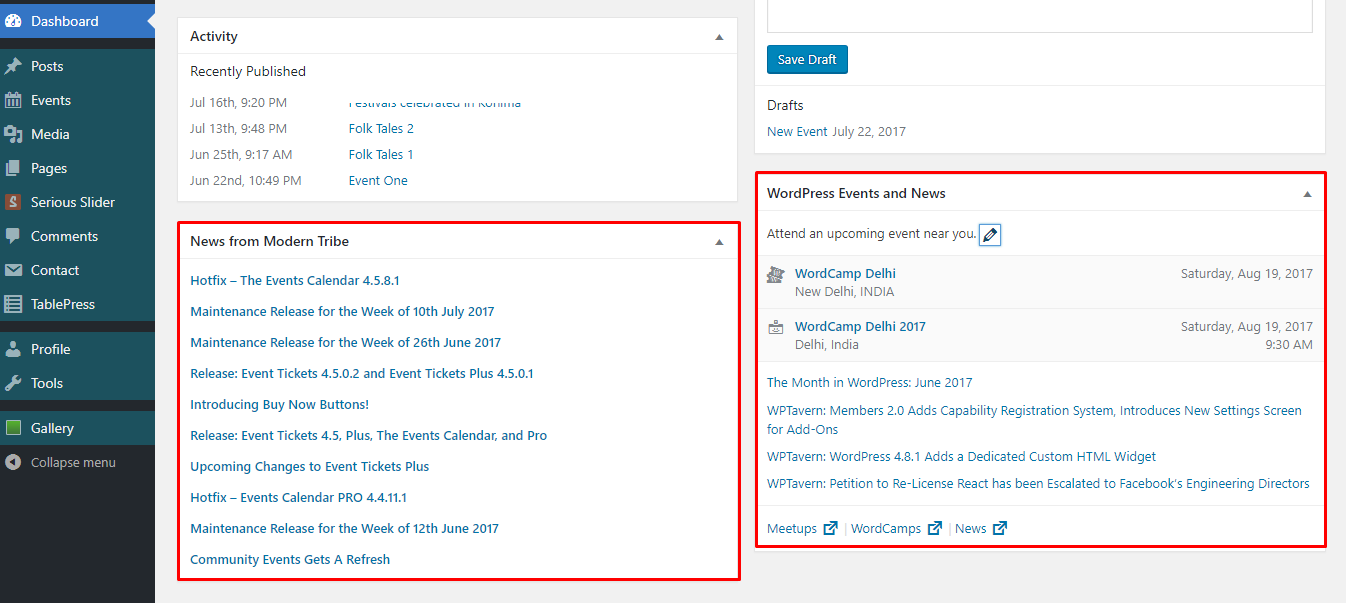Screen dimensions: 1346x603
Task: Click external link icon beside WordCamps
Action: click(x=935, y=528)
